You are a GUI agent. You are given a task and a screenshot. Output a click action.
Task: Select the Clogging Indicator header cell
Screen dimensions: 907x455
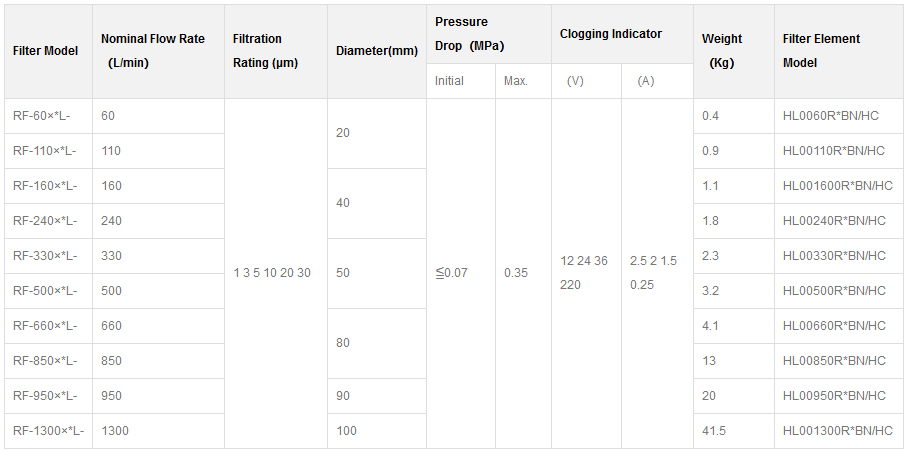(x=610, y=34)
